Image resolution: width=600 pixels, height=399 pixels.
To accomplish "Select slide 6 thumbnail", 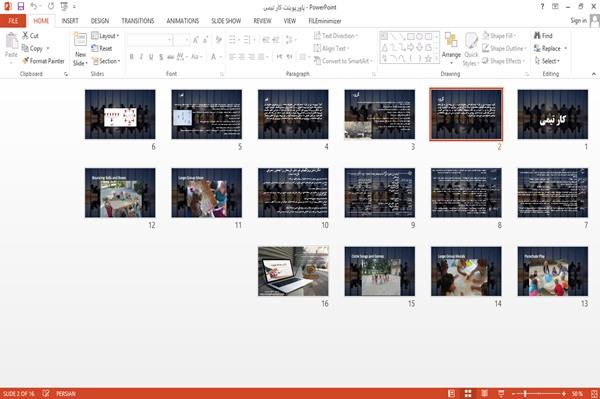I will pos(120,114).
